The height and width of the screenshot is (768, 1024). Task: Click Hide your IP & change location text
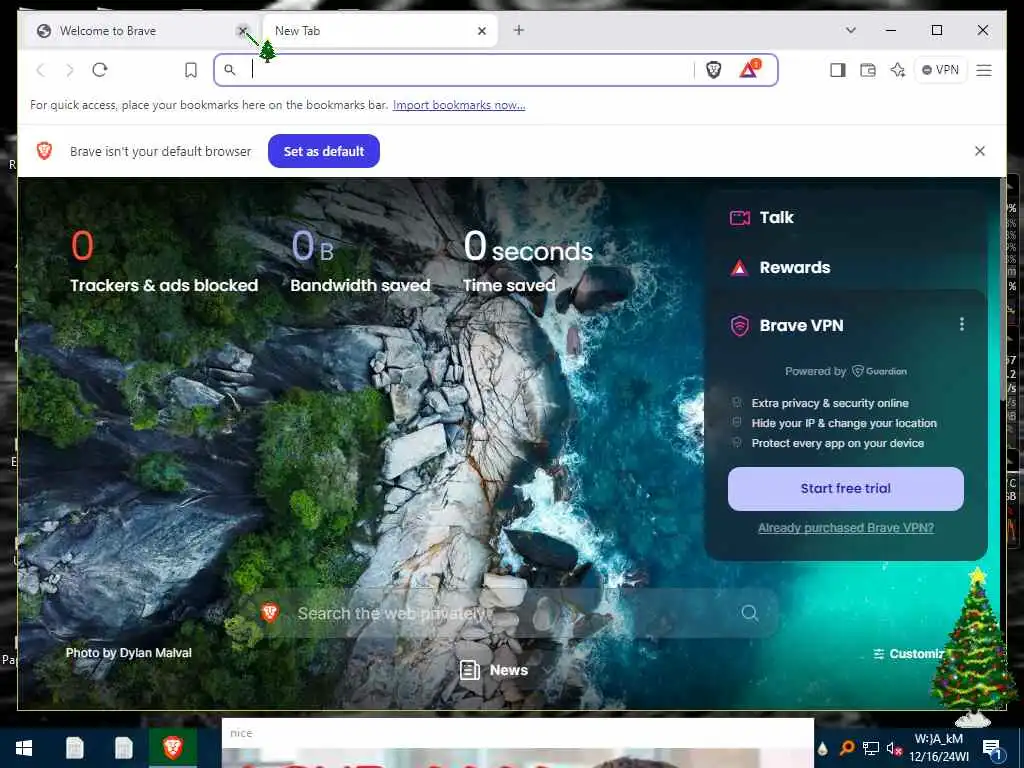click(844, 423)
